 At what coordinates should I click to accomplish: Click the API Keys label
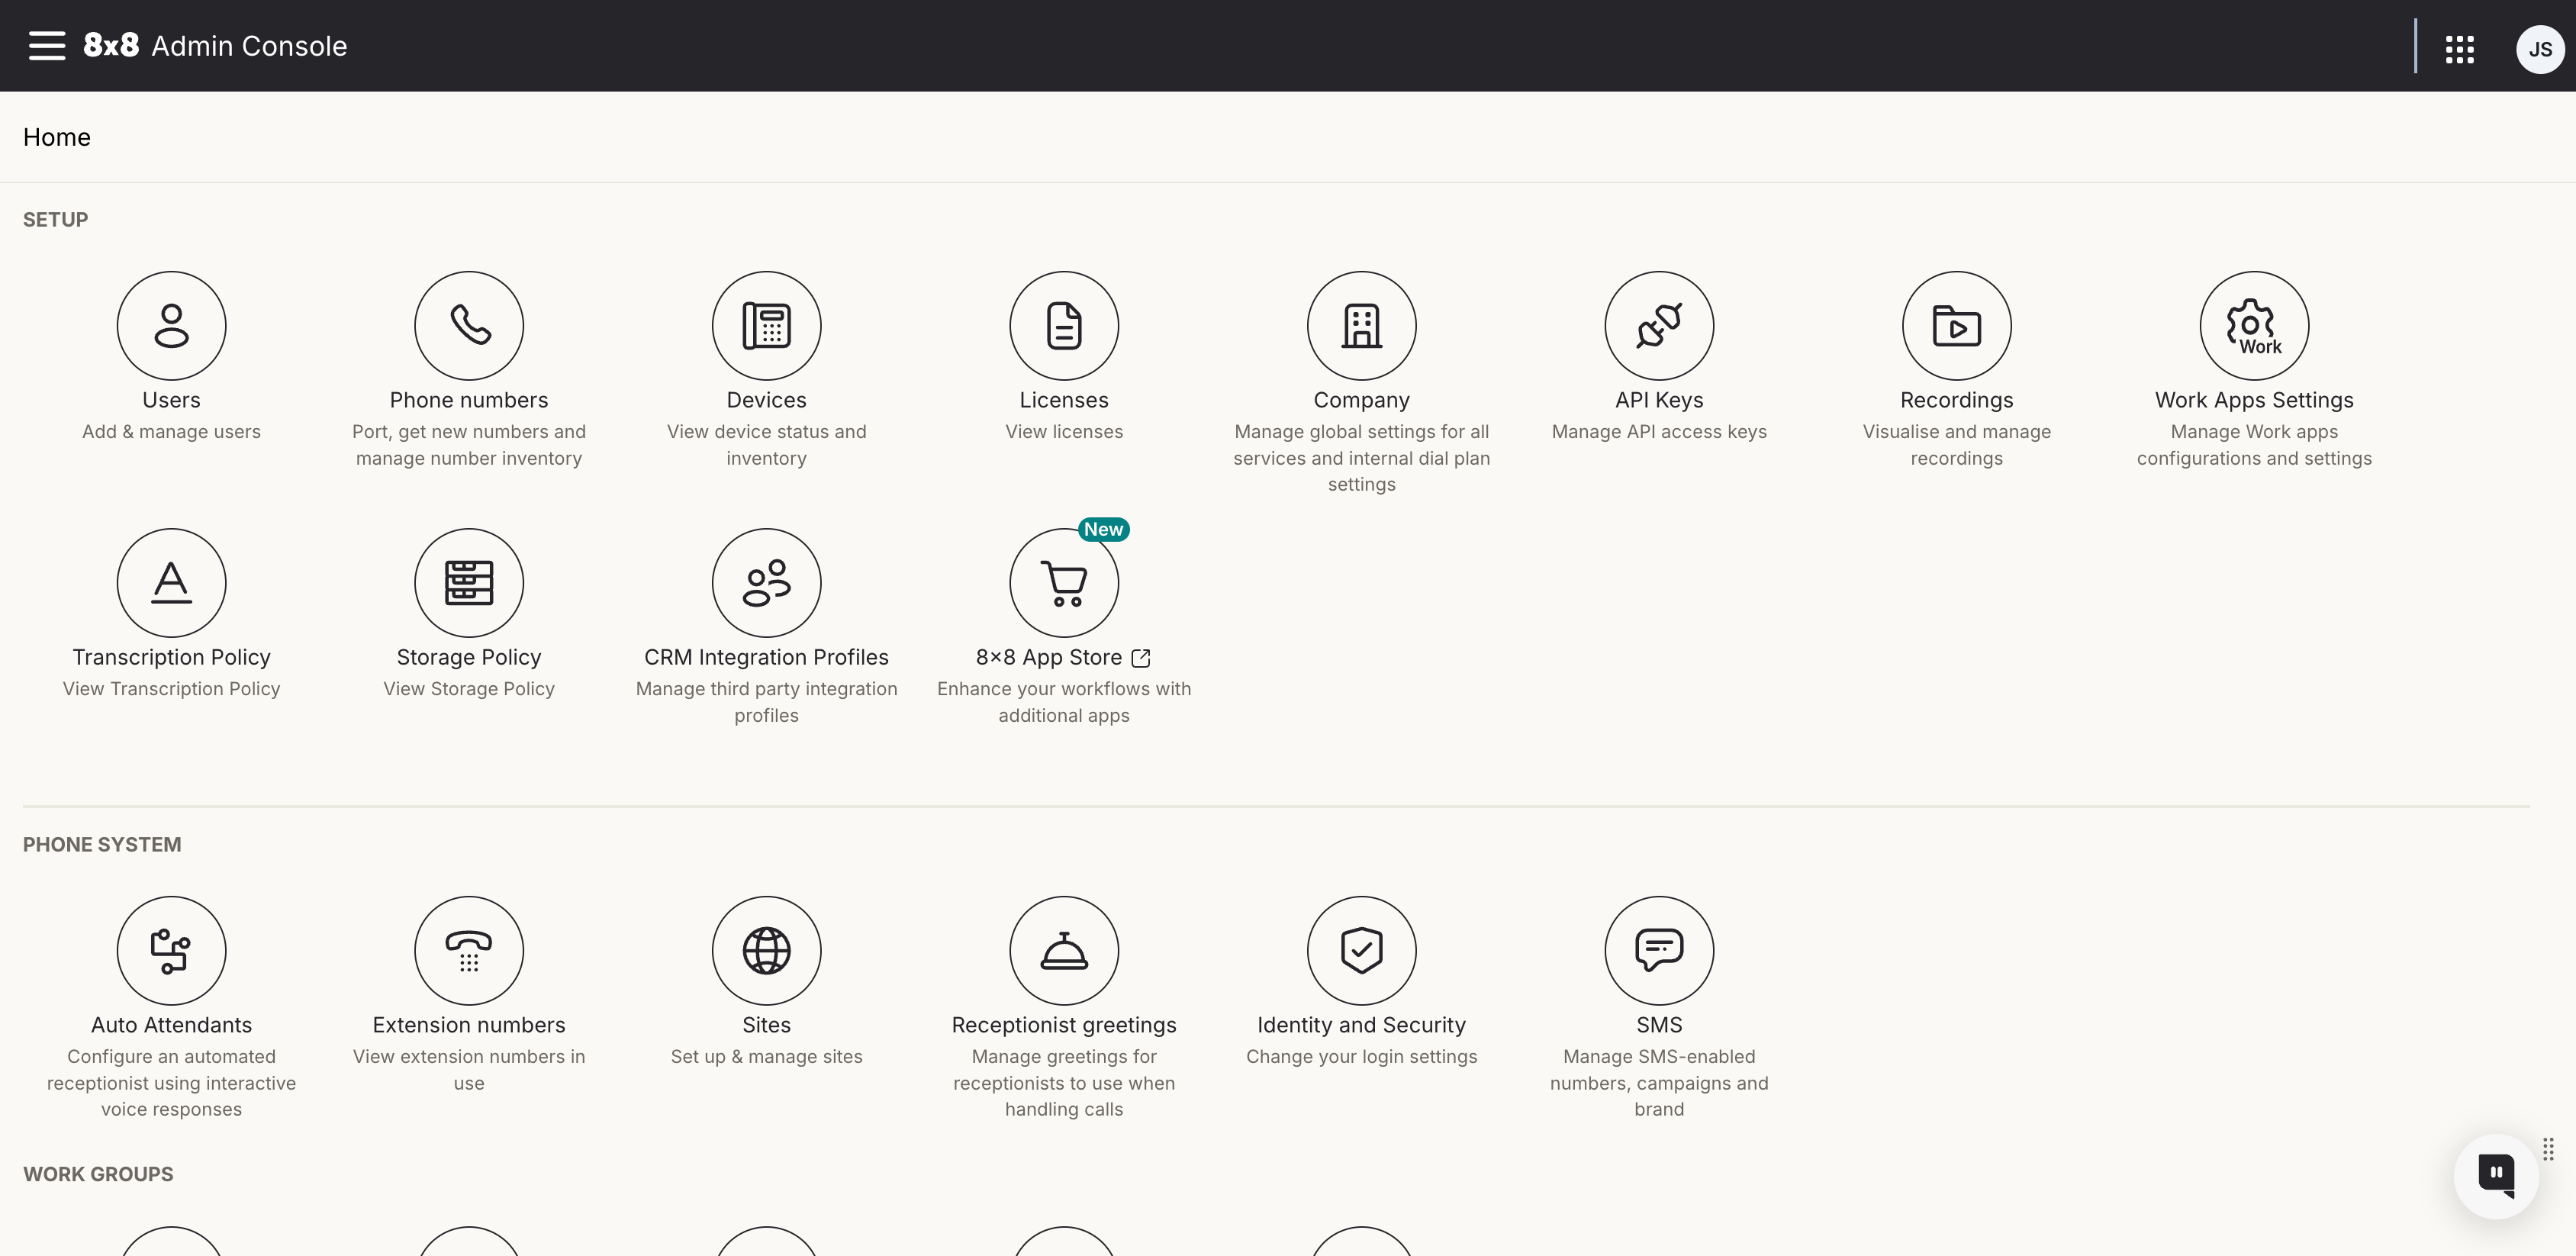pos(1659,400)
